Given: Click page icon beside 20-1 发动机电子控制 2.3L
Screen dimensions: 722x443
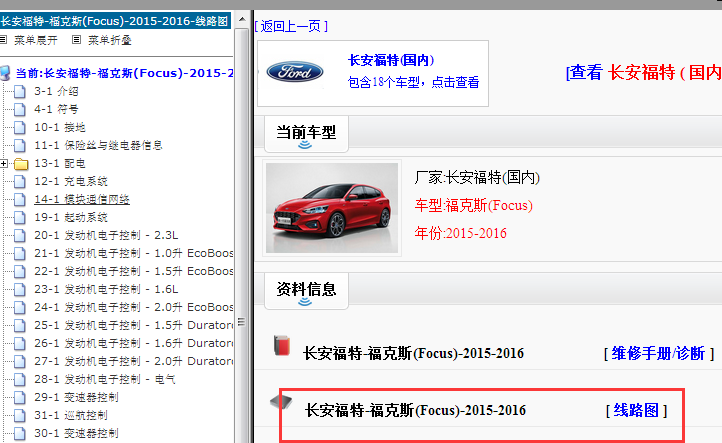Looking at the screenshot, I should [x=20, y=235].
